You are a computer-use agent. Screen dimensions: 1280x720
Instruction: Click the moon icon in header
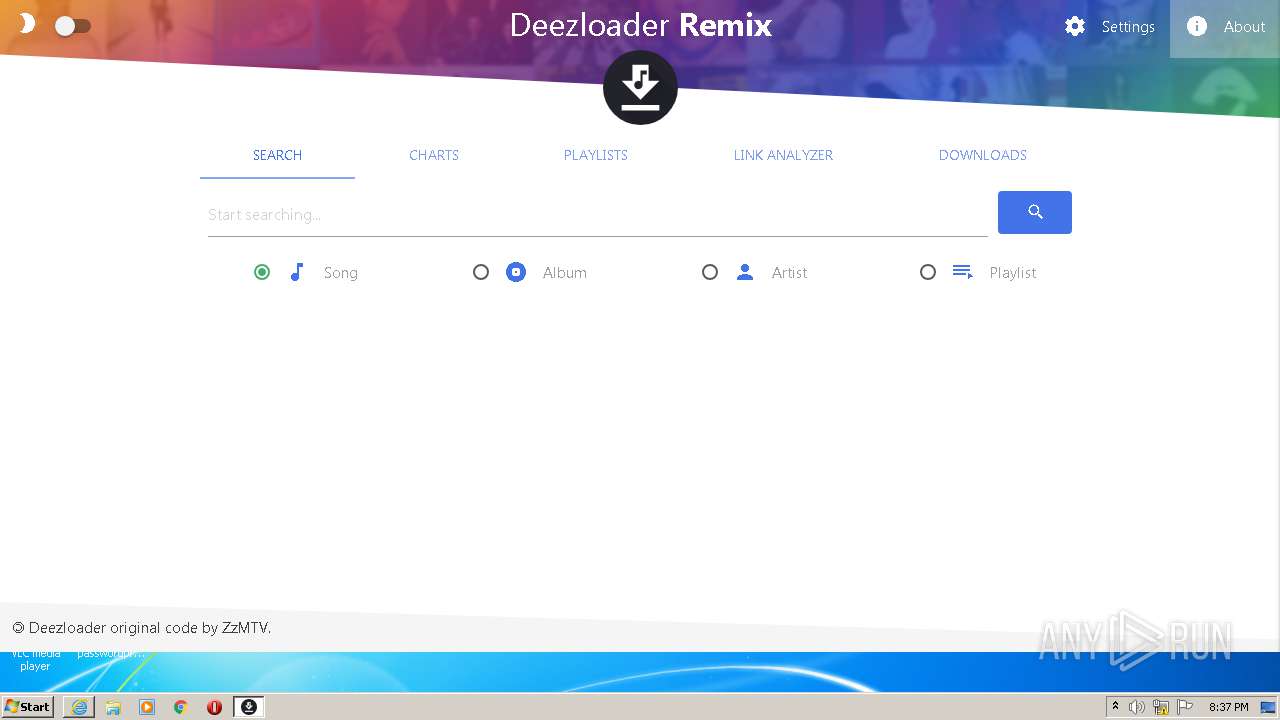click(x=27, y=23)
